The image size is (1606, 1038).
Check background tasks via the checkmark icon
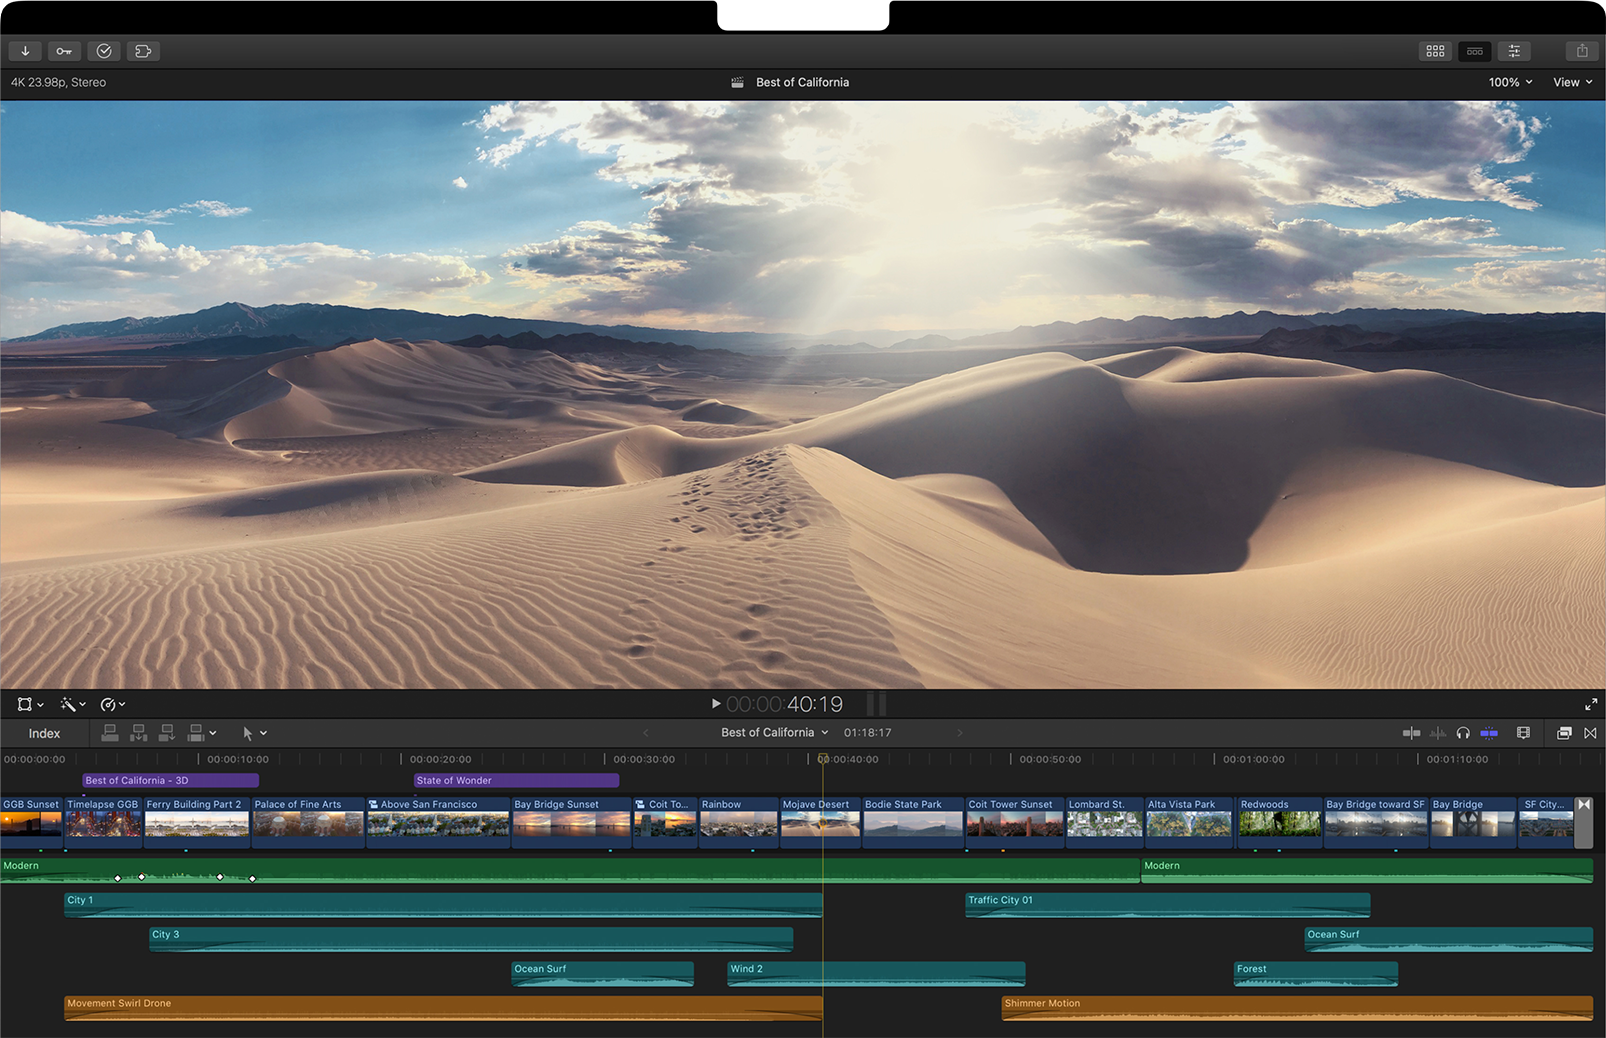[103, 50]
